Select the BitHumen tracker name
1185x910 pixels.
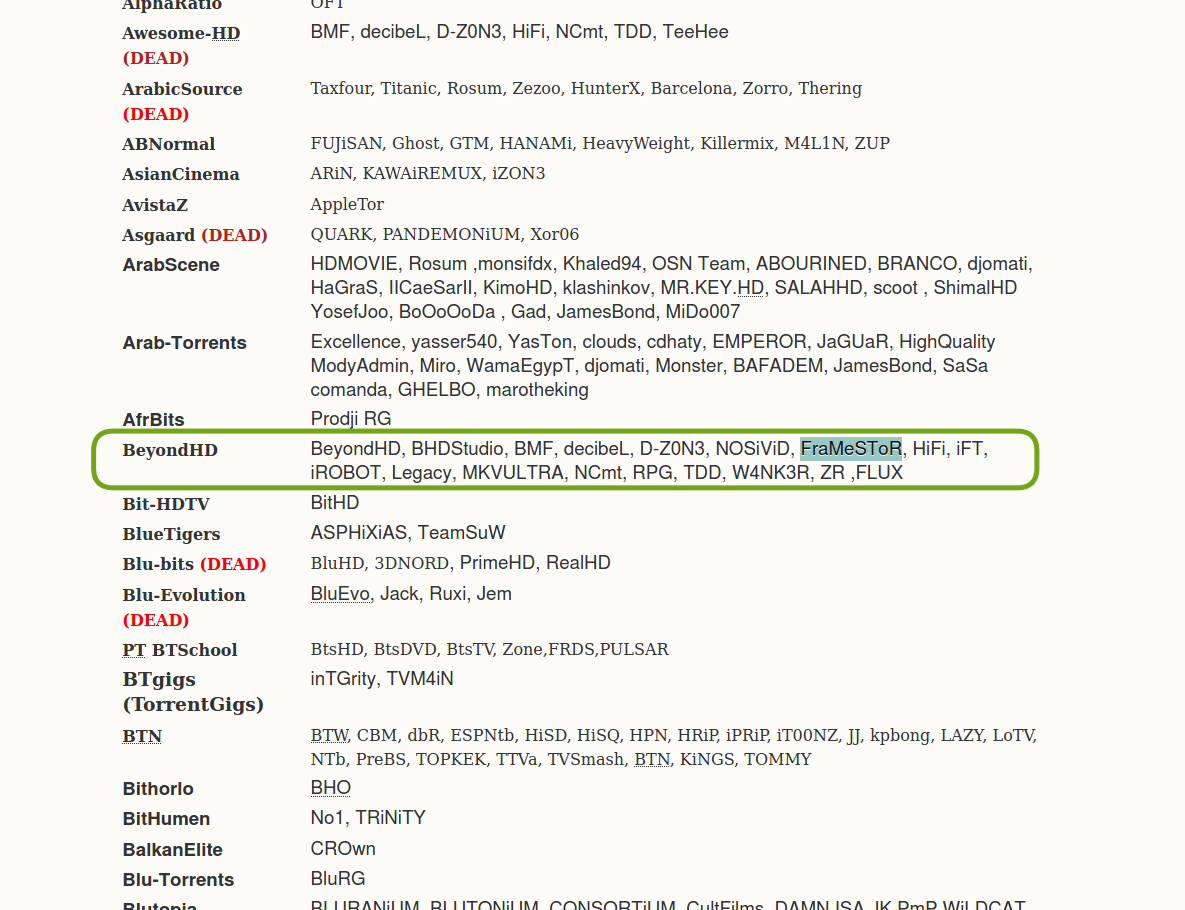[166, 819]
